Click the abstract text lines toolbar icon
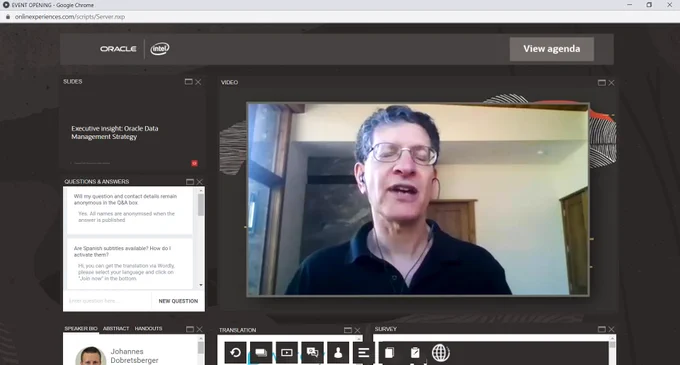Viewport: 680px width, 365px height. (363, 353)
